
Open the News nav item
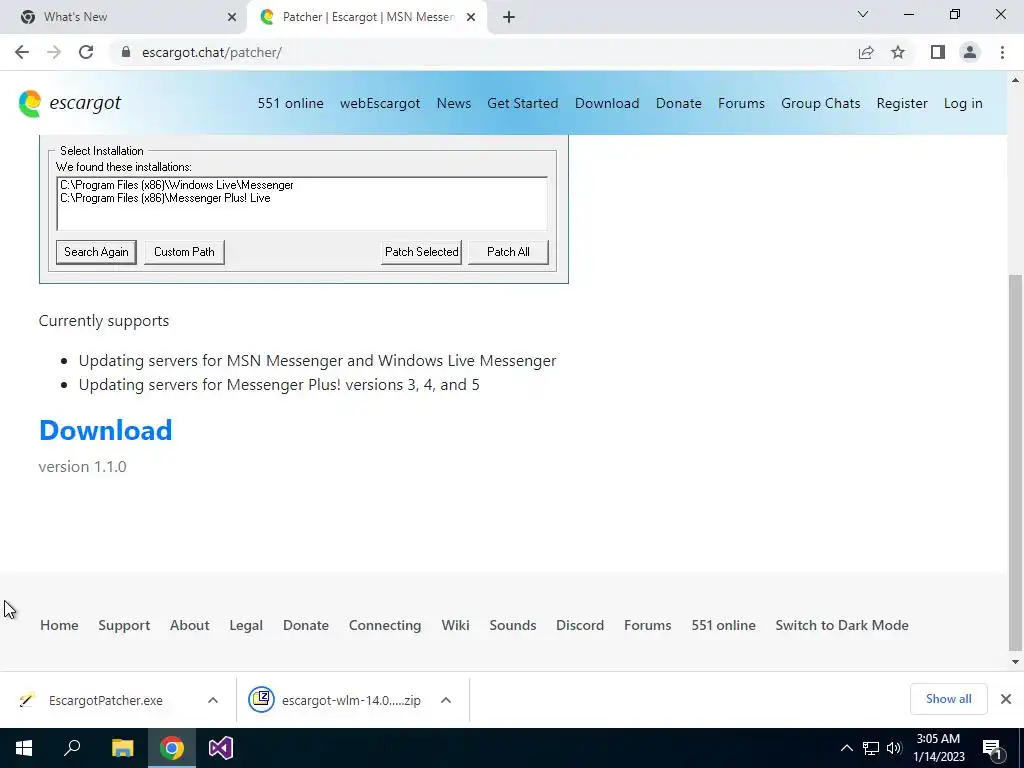[x=454, y=103]
